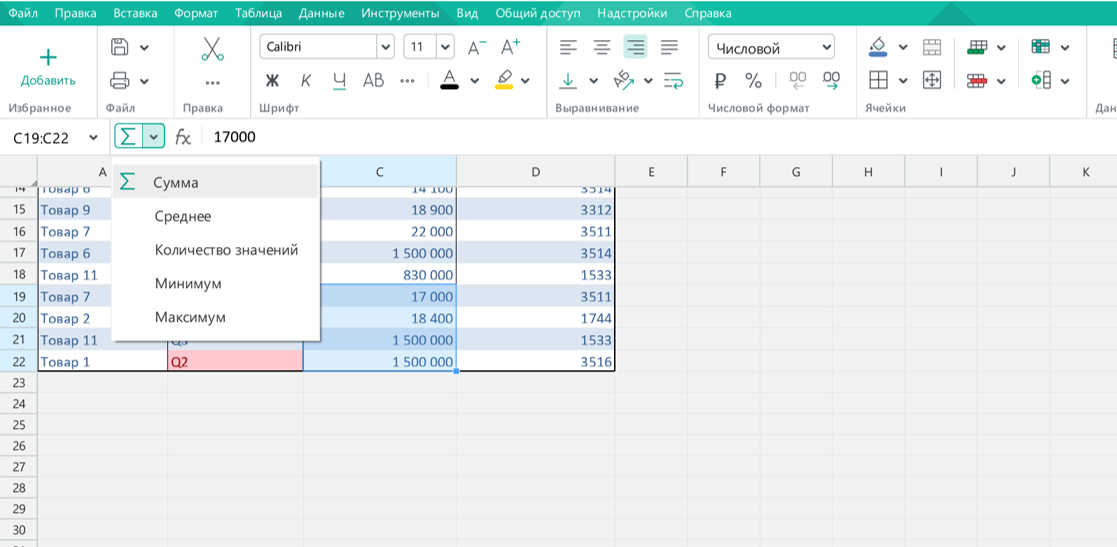Choose Среднее from function list
The height and width of the screenshot is (547, 1117).
(x=215, y=216)
